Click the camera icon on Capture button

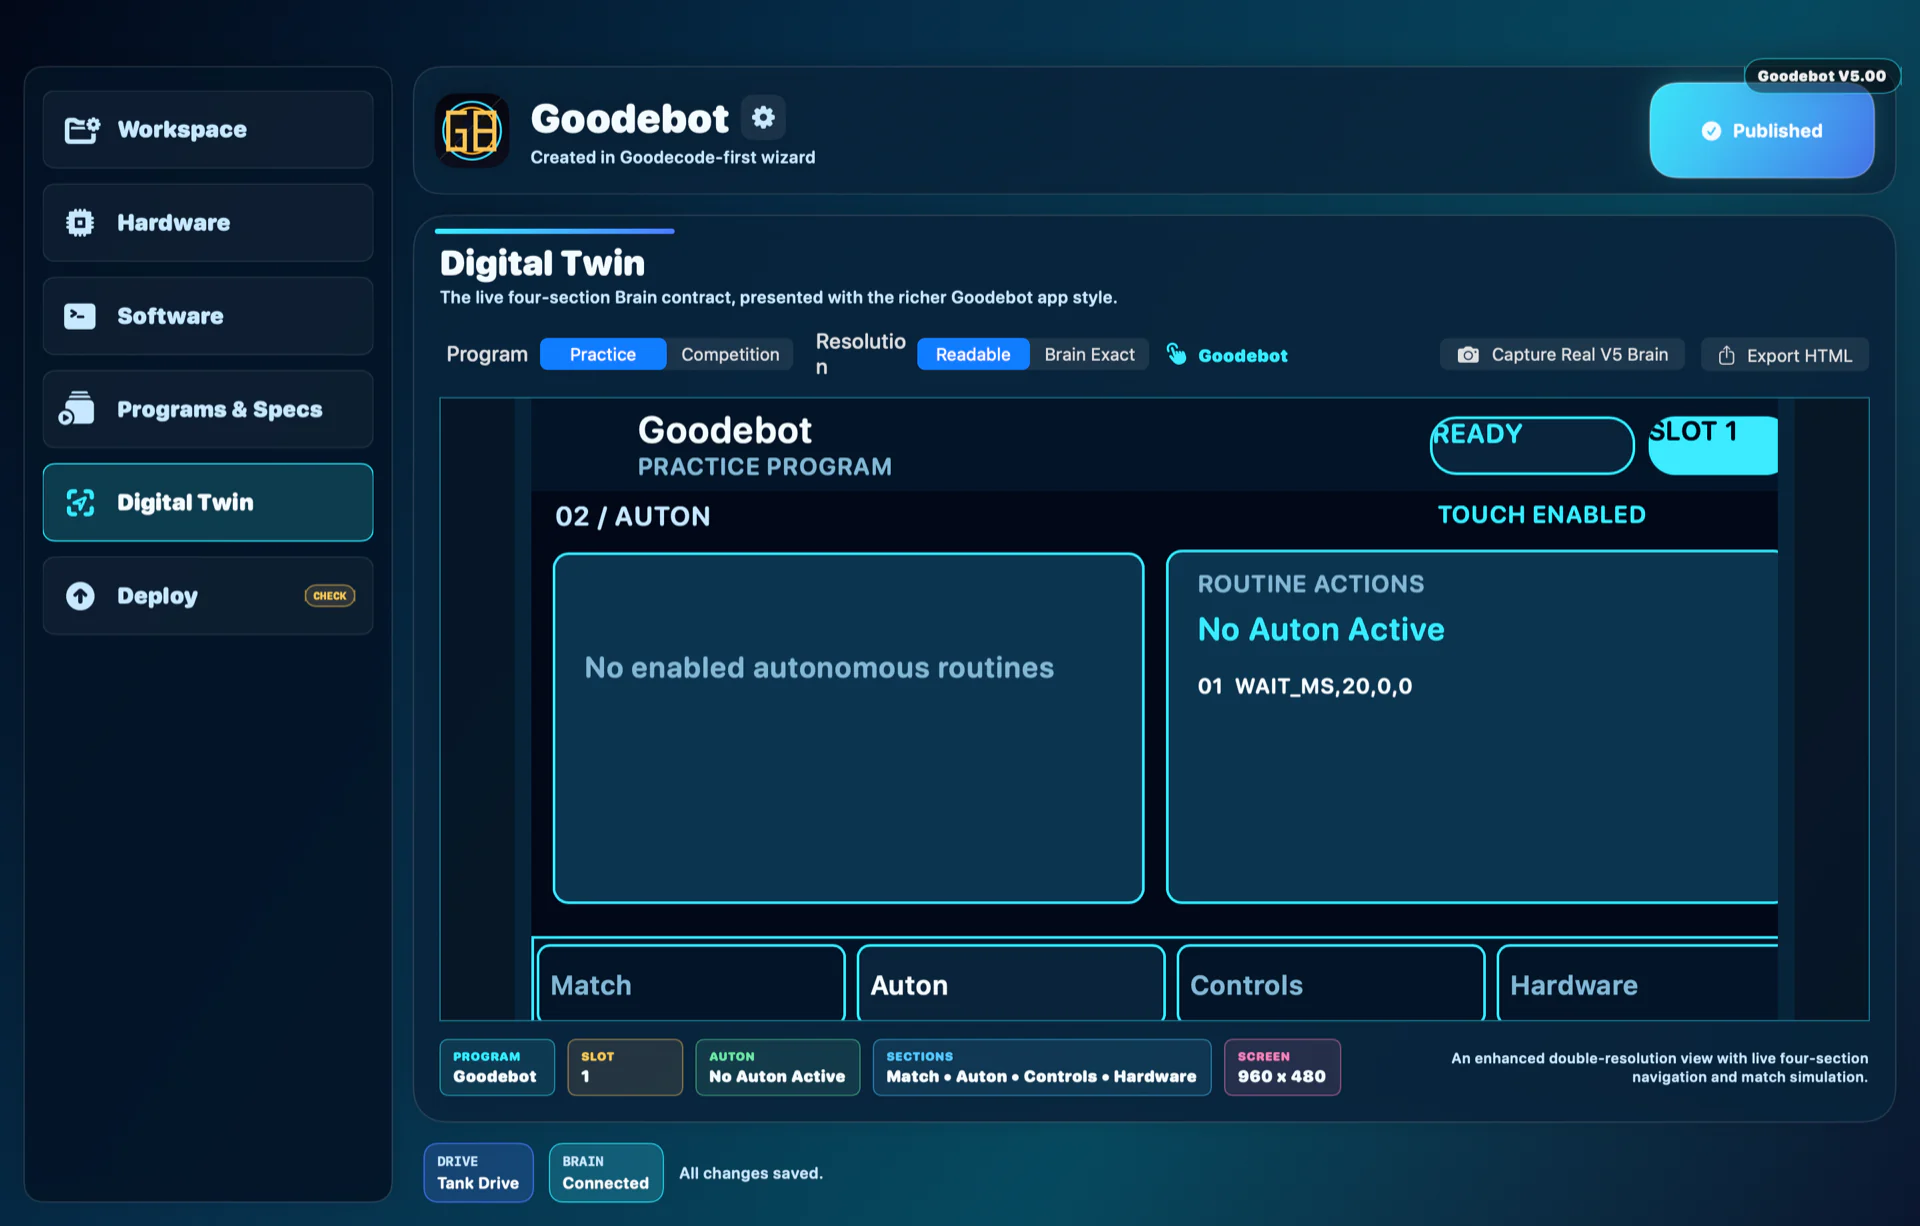click(x=1467, y=355)
